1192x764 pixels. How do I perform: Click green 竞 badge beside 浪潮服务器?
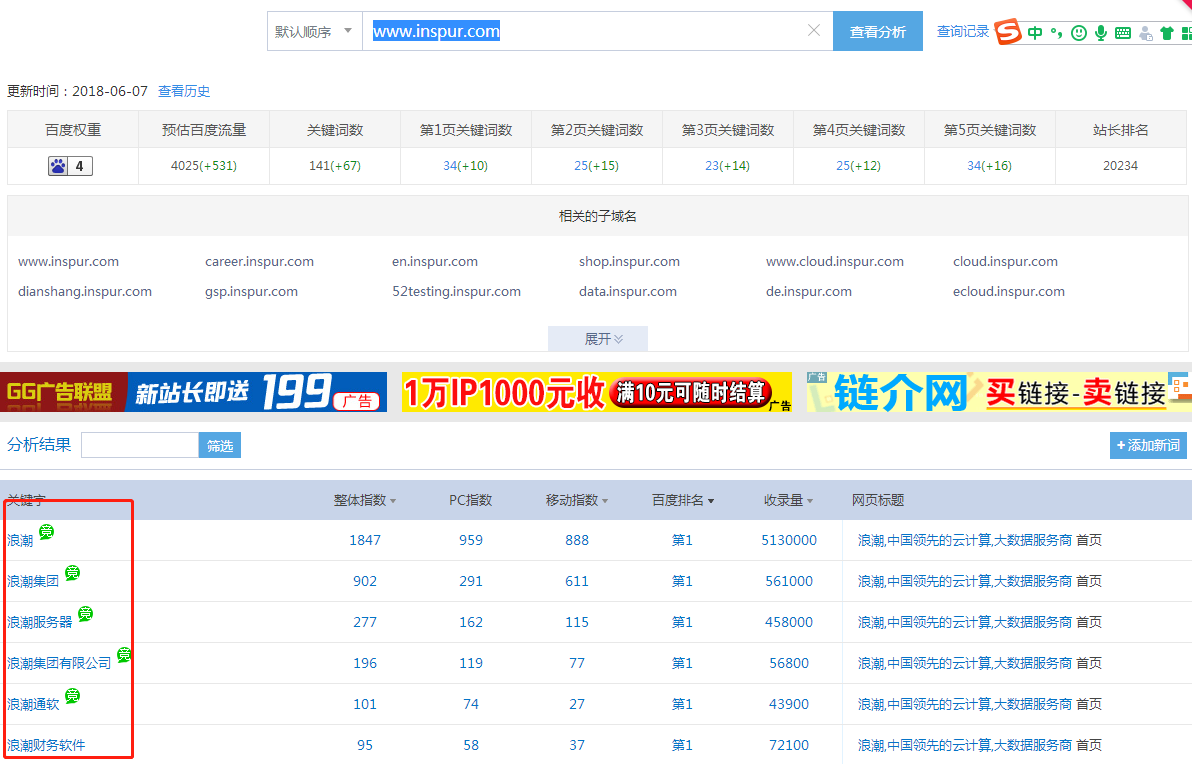86,614
